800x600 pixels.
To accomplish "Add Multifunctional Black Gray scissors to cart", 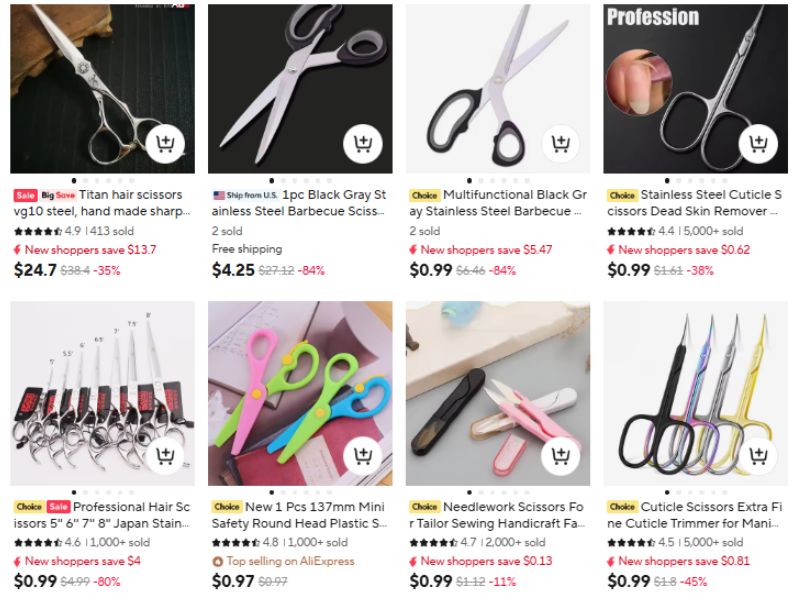I will pyautogui.click(x=561, y=143).
